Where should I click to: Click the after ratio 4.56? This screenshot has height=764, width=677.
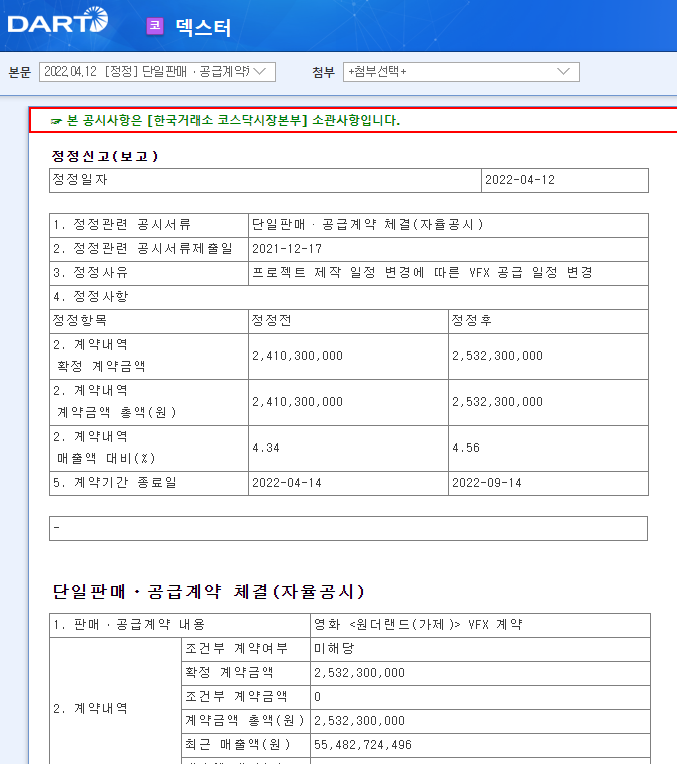(x=466, y=448)
